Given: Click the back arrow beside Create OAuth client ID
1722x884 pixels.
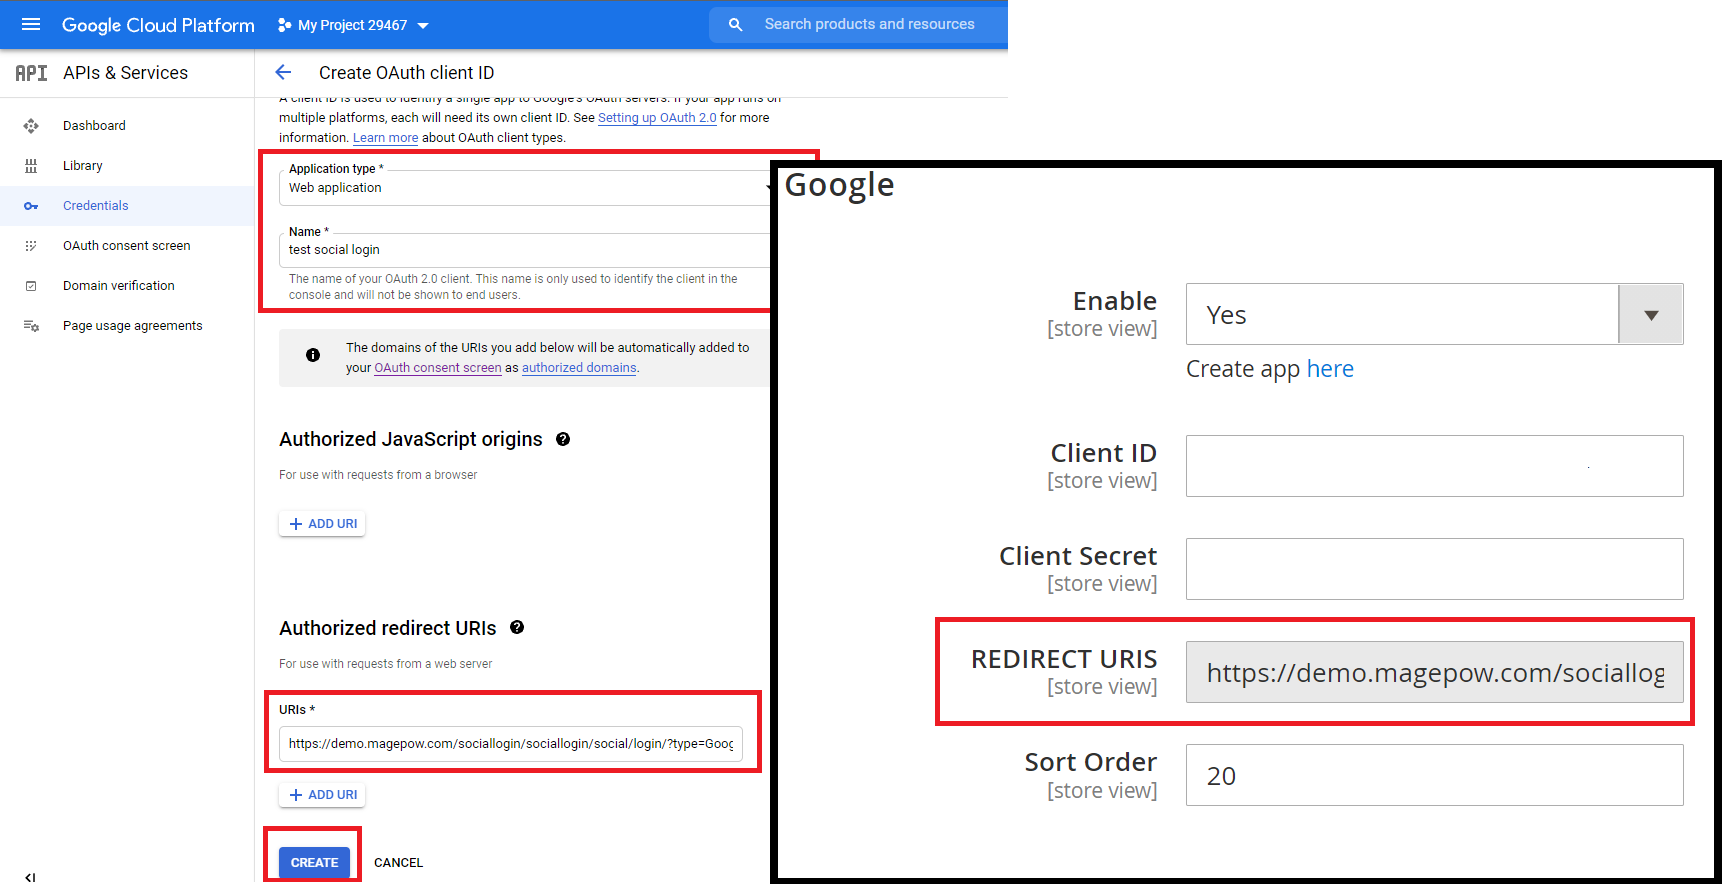Looking at the screenshot, I should point(283,72).
